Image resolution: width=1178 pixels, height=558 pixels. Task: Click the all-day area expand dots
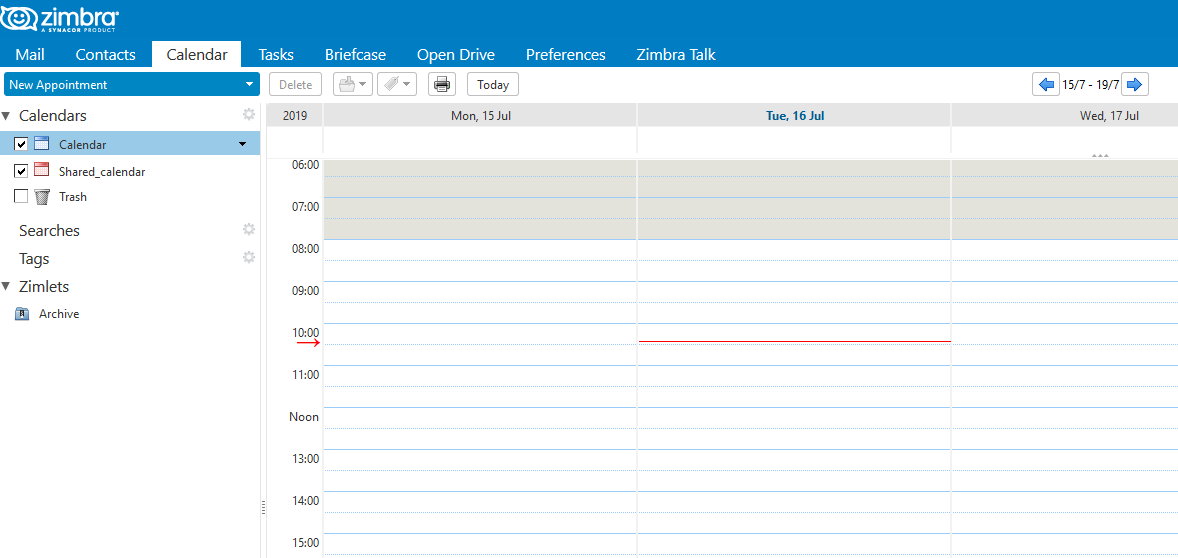1101,155
